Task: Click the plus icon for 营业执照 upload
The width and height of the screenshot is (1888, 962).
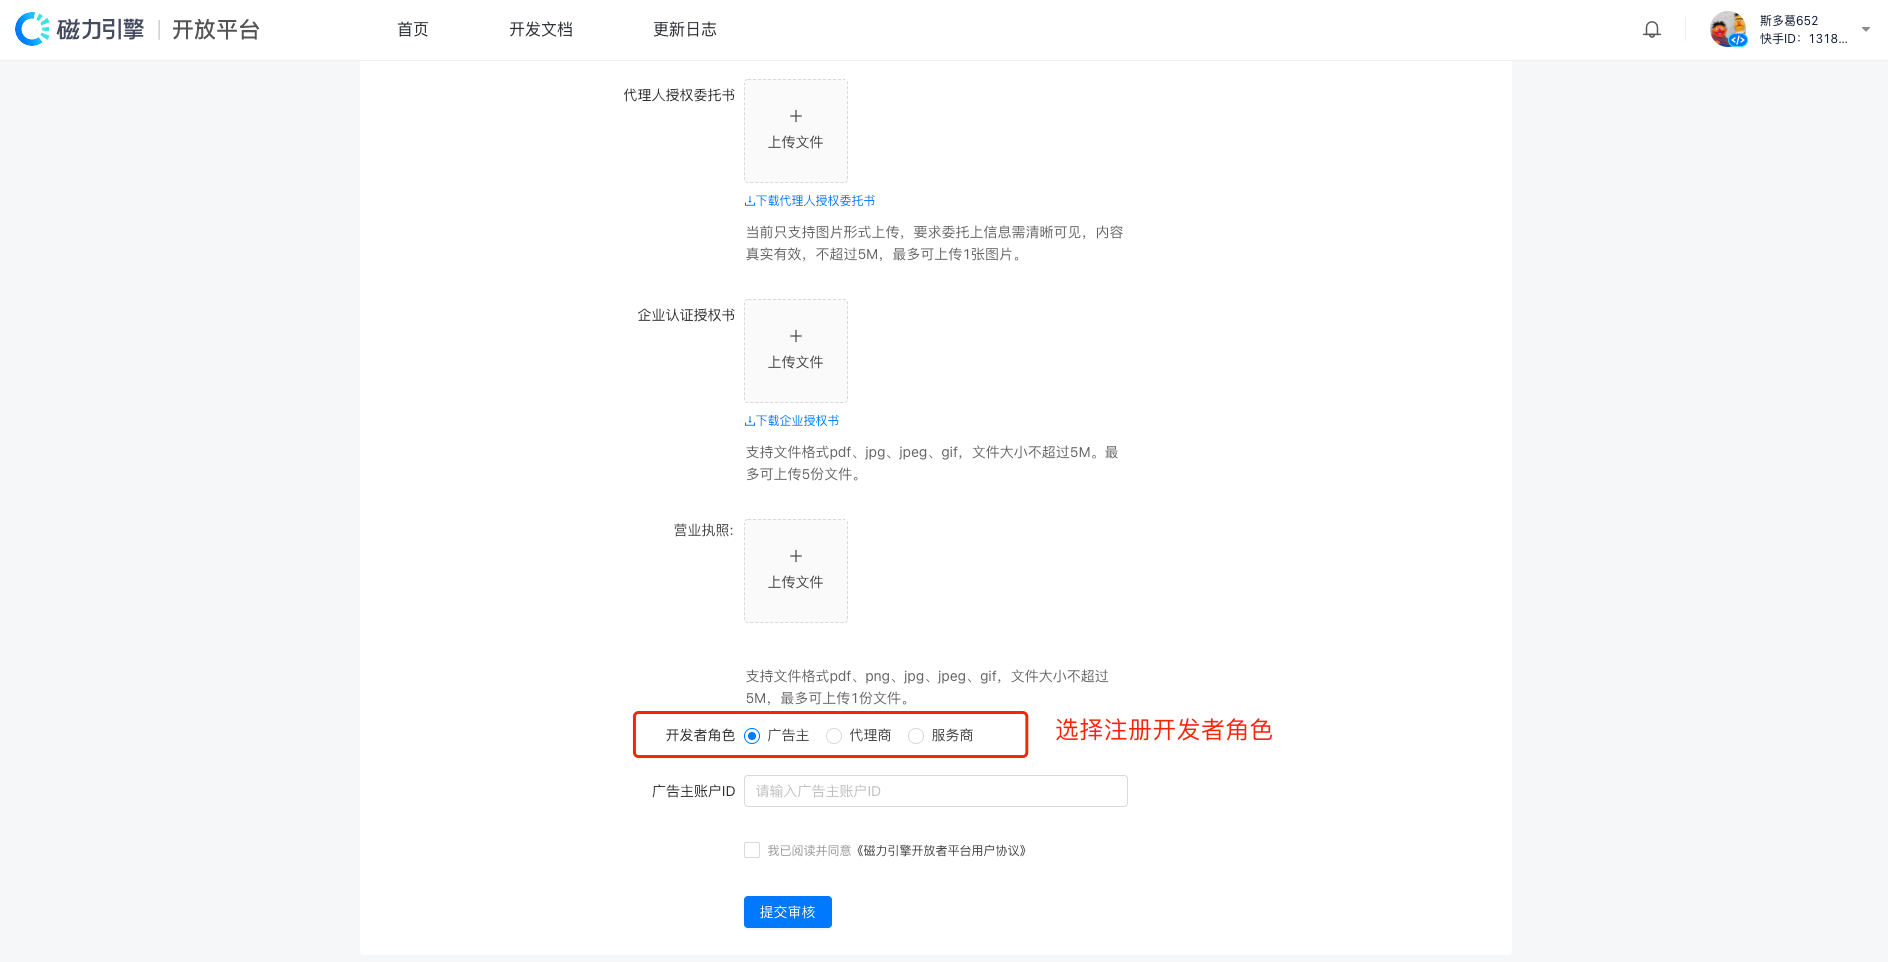Action: pos(796,556)
